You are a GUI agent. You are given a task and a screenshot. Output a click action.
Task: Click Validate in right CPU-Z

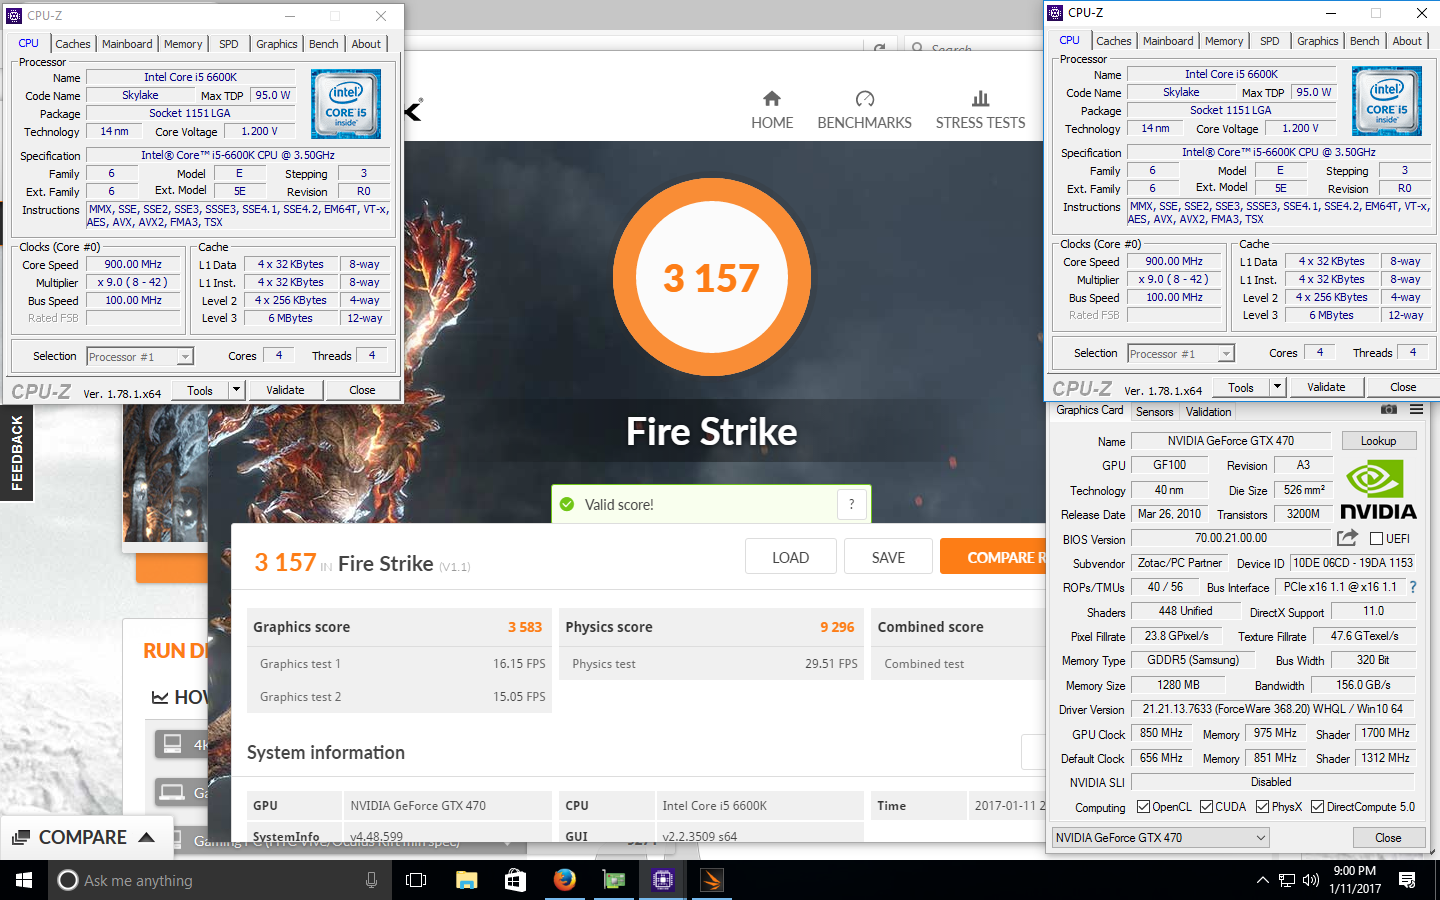1326,387
